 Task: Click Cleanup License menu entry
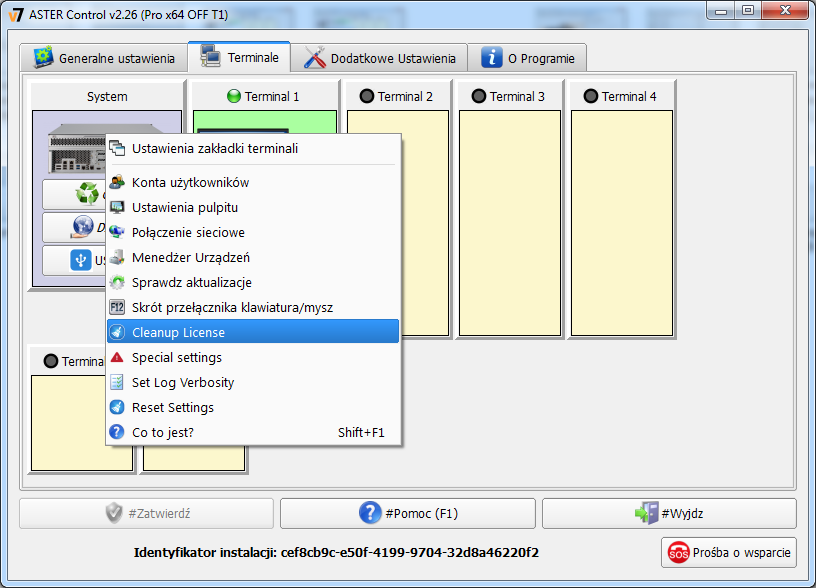click(x=253, y=331)
